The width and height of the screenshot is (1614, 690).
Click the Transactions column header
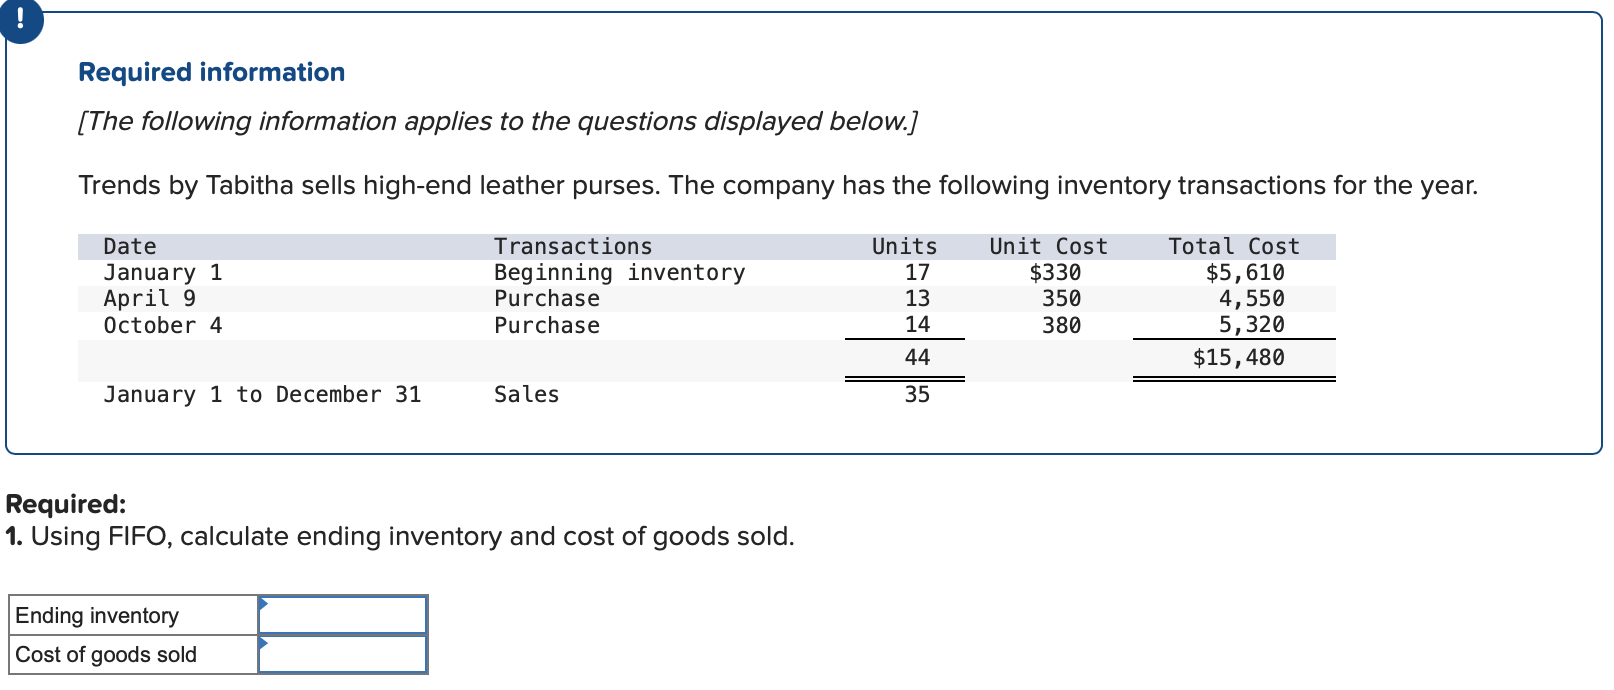point(572,245)
